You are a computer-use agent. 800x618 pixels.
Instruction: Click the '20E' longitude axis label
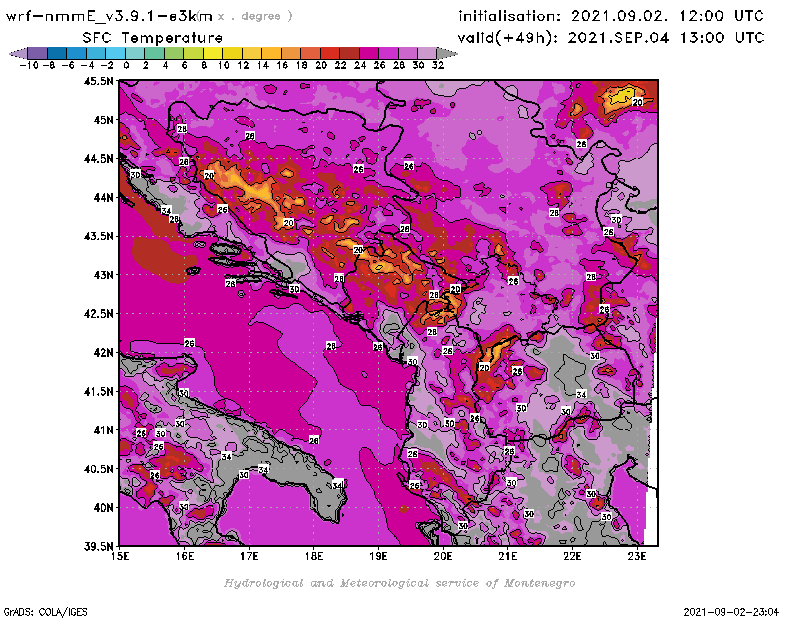point(443,556)
